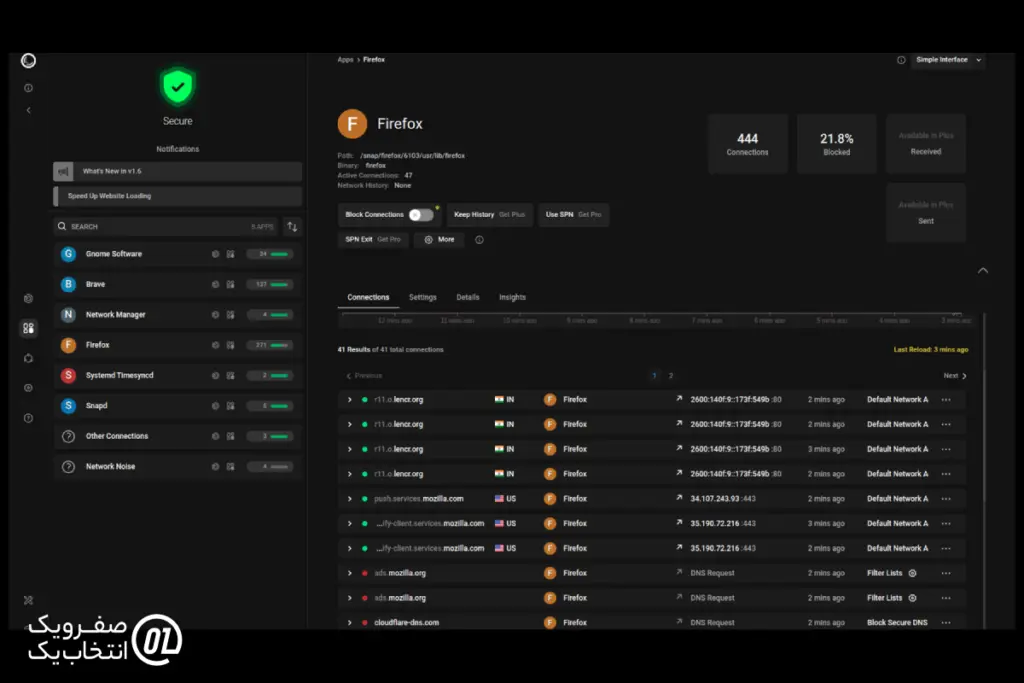Click the Portmaster logo icon in sidebar
The image size is (1024, 683).
pyautogui.click(x=28, y=61)
